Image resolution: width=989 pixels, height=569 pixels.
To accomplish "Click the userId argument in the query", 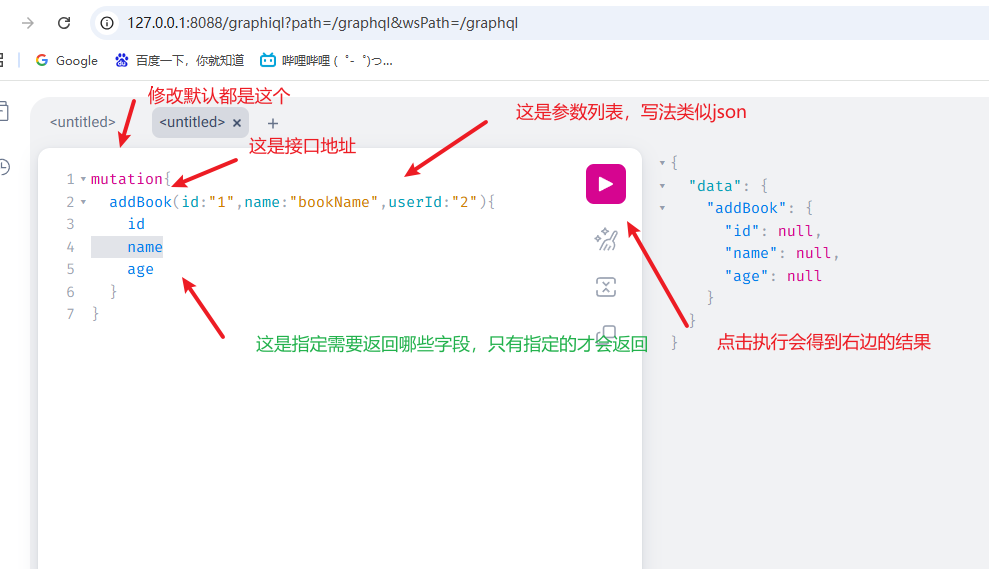I will click(414, 202).
